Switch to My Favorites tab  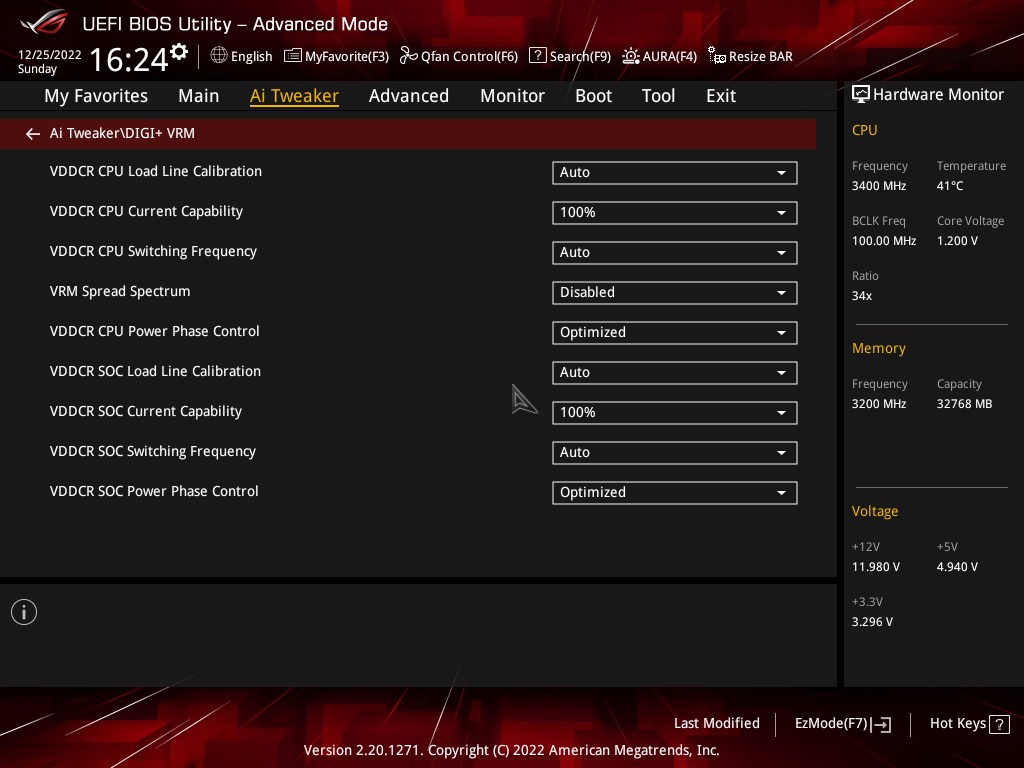[x=96, y=96]
